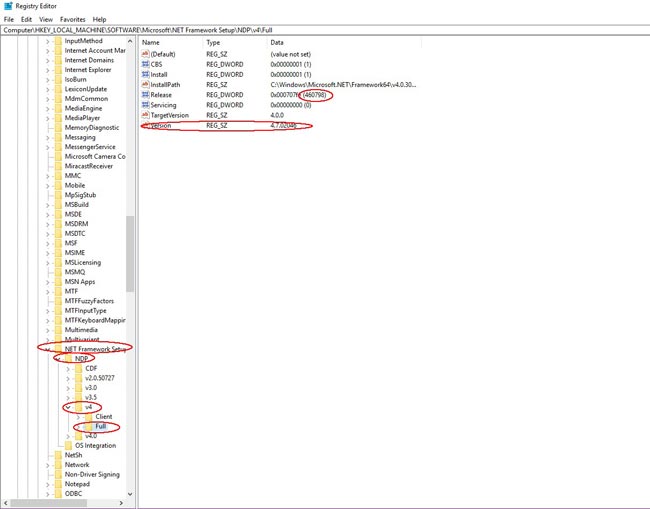Screen dimensions: 650x509
Task: Expand the MSLicensing key
Action: click(47, 262)
